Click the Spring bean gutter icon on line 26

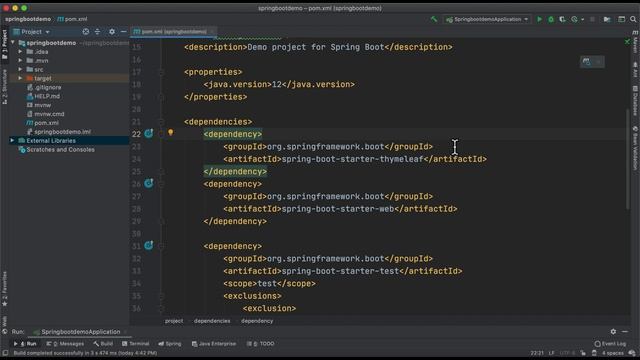coord(149,183)
